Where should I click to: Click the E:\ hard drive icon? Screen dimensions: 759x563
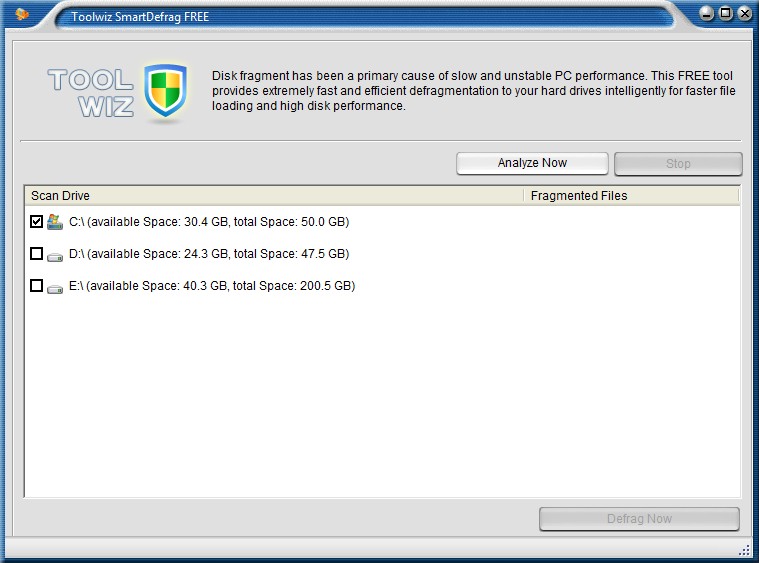coord(55,289)
